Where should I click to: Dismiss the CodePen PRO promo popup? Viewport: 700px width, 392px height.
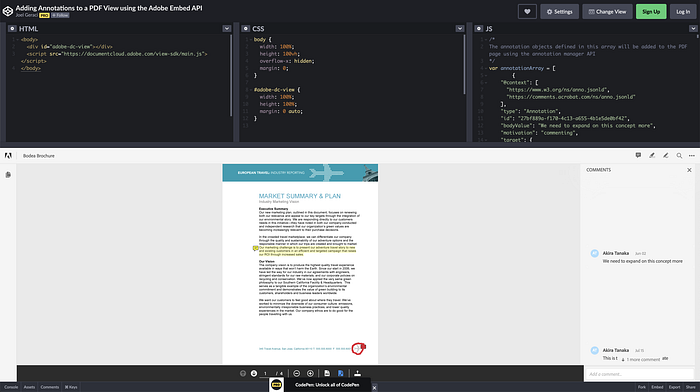374,388
